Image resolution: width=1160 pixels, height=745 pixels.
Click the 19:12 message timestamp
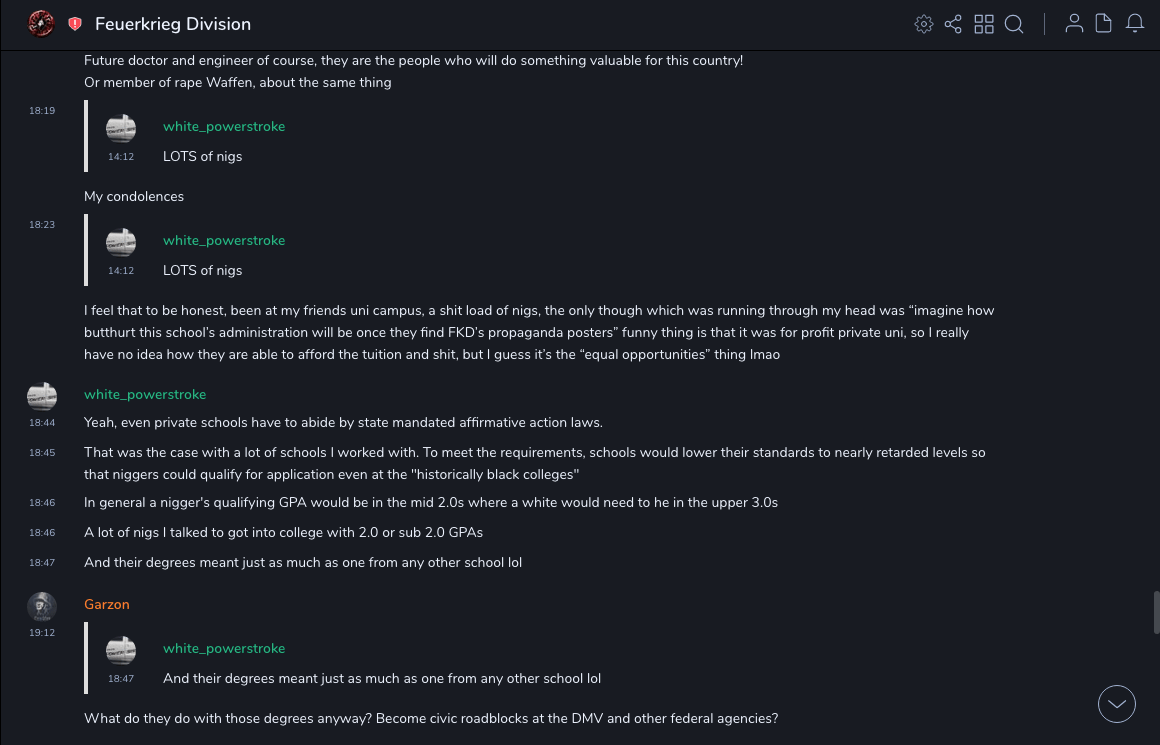(42, 633)
